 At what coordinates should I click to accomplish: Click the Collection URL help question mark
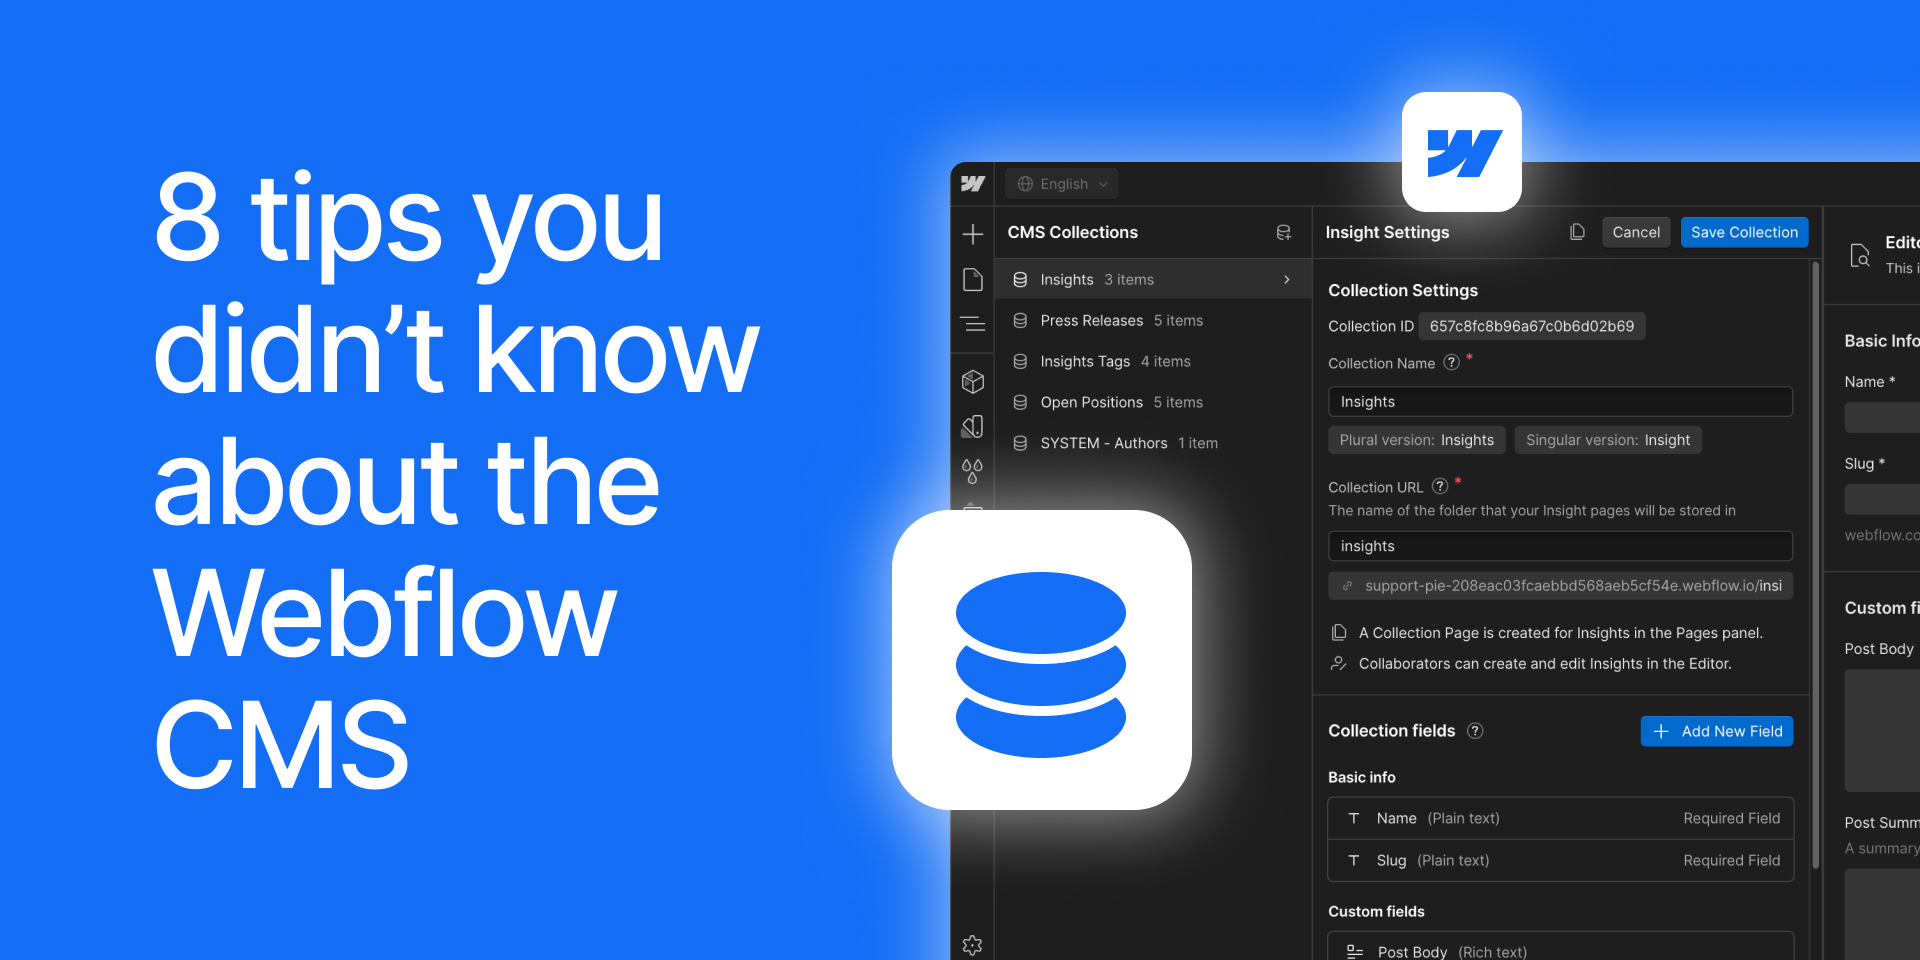pos(1440,486)
